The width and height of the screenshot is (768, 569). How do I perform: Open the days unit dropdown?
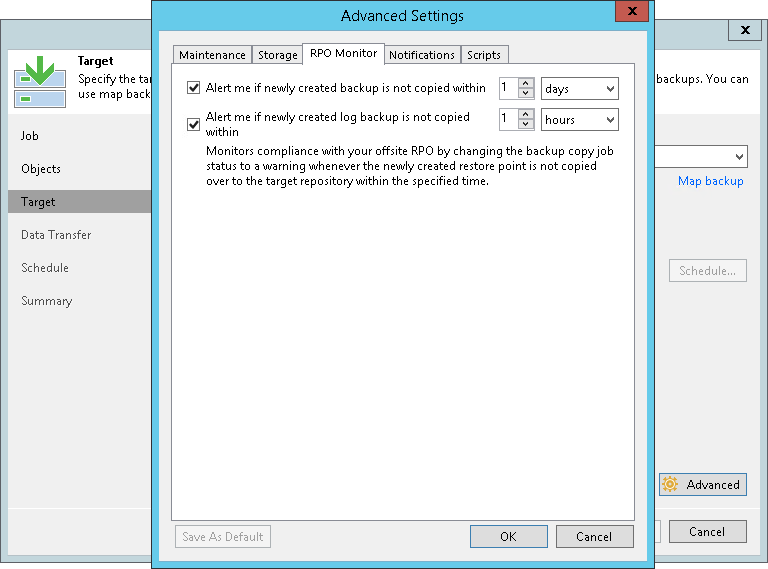coord(579,89)
